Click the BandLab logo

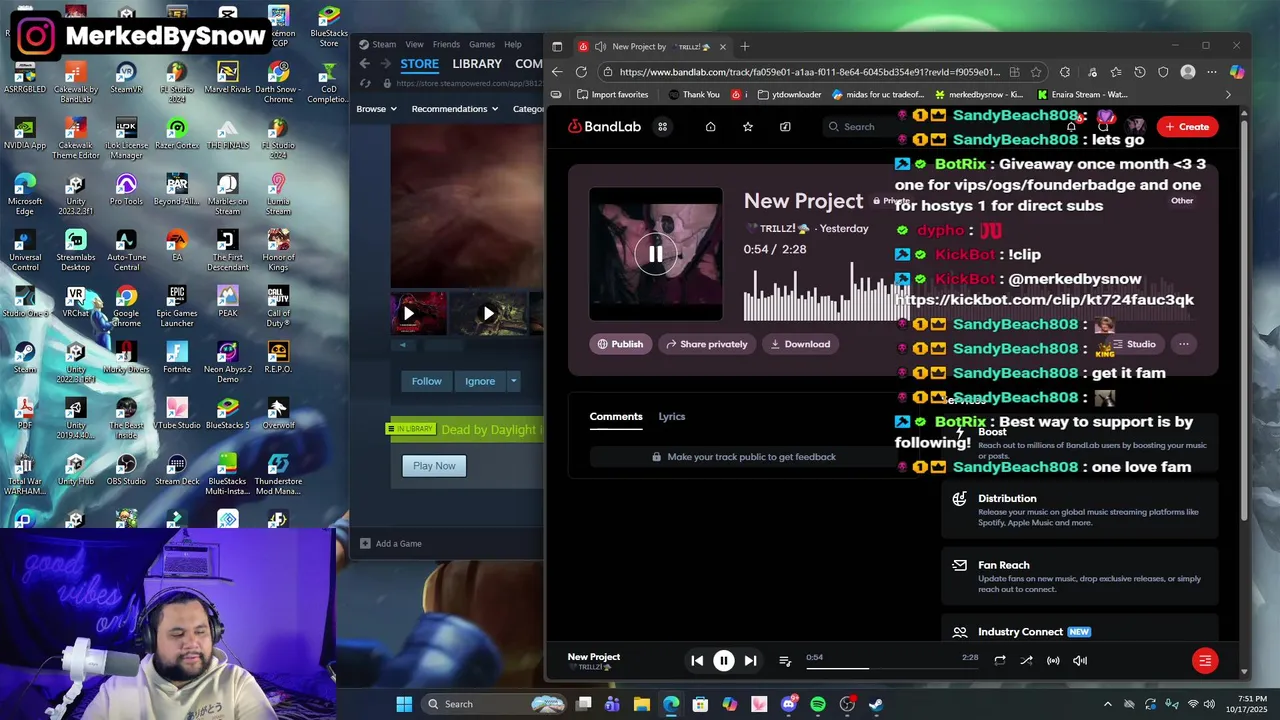coord(604,127)
